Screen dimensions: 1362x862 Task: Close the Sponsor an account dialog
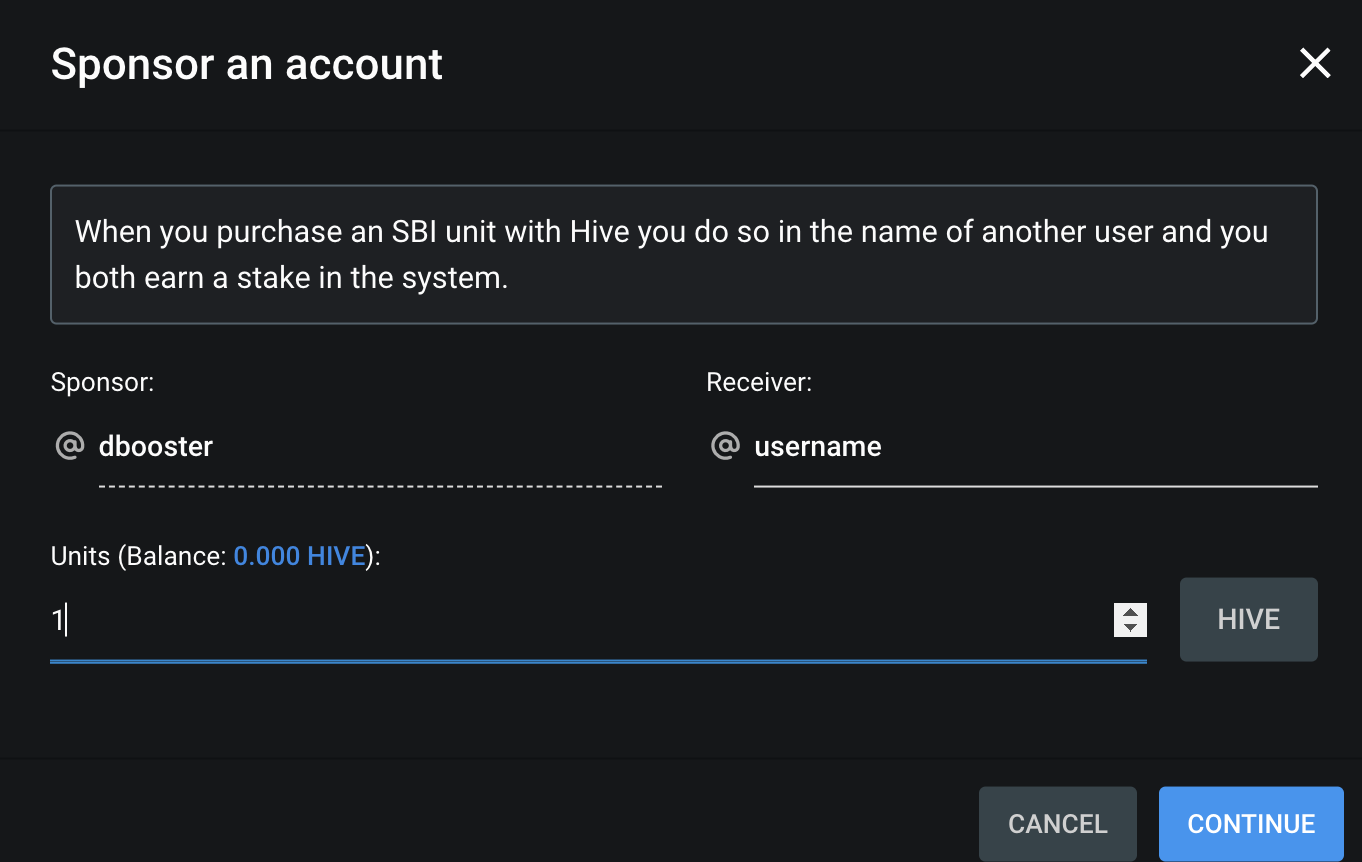(x=1314, y=64)
